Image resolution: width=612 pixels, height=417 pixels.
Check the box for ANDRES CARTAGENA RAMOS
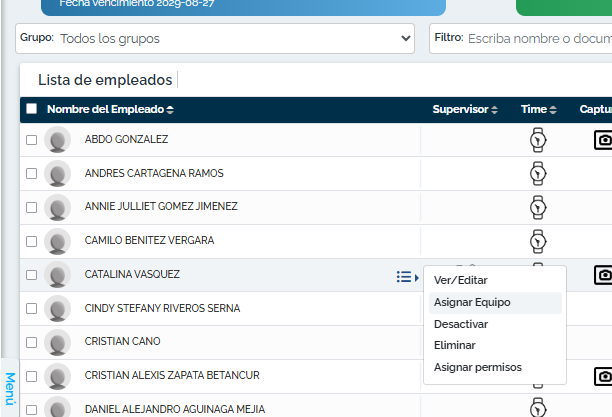pyautogui.click(x=32, y=173)
